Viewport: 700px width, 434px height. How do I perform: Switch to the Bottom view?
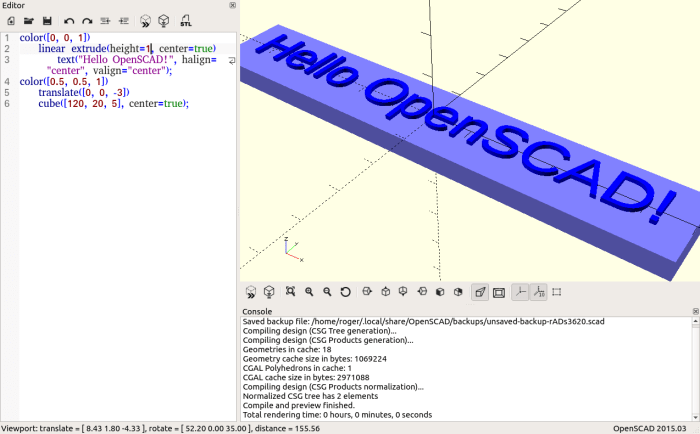click(x=403, y=292)
